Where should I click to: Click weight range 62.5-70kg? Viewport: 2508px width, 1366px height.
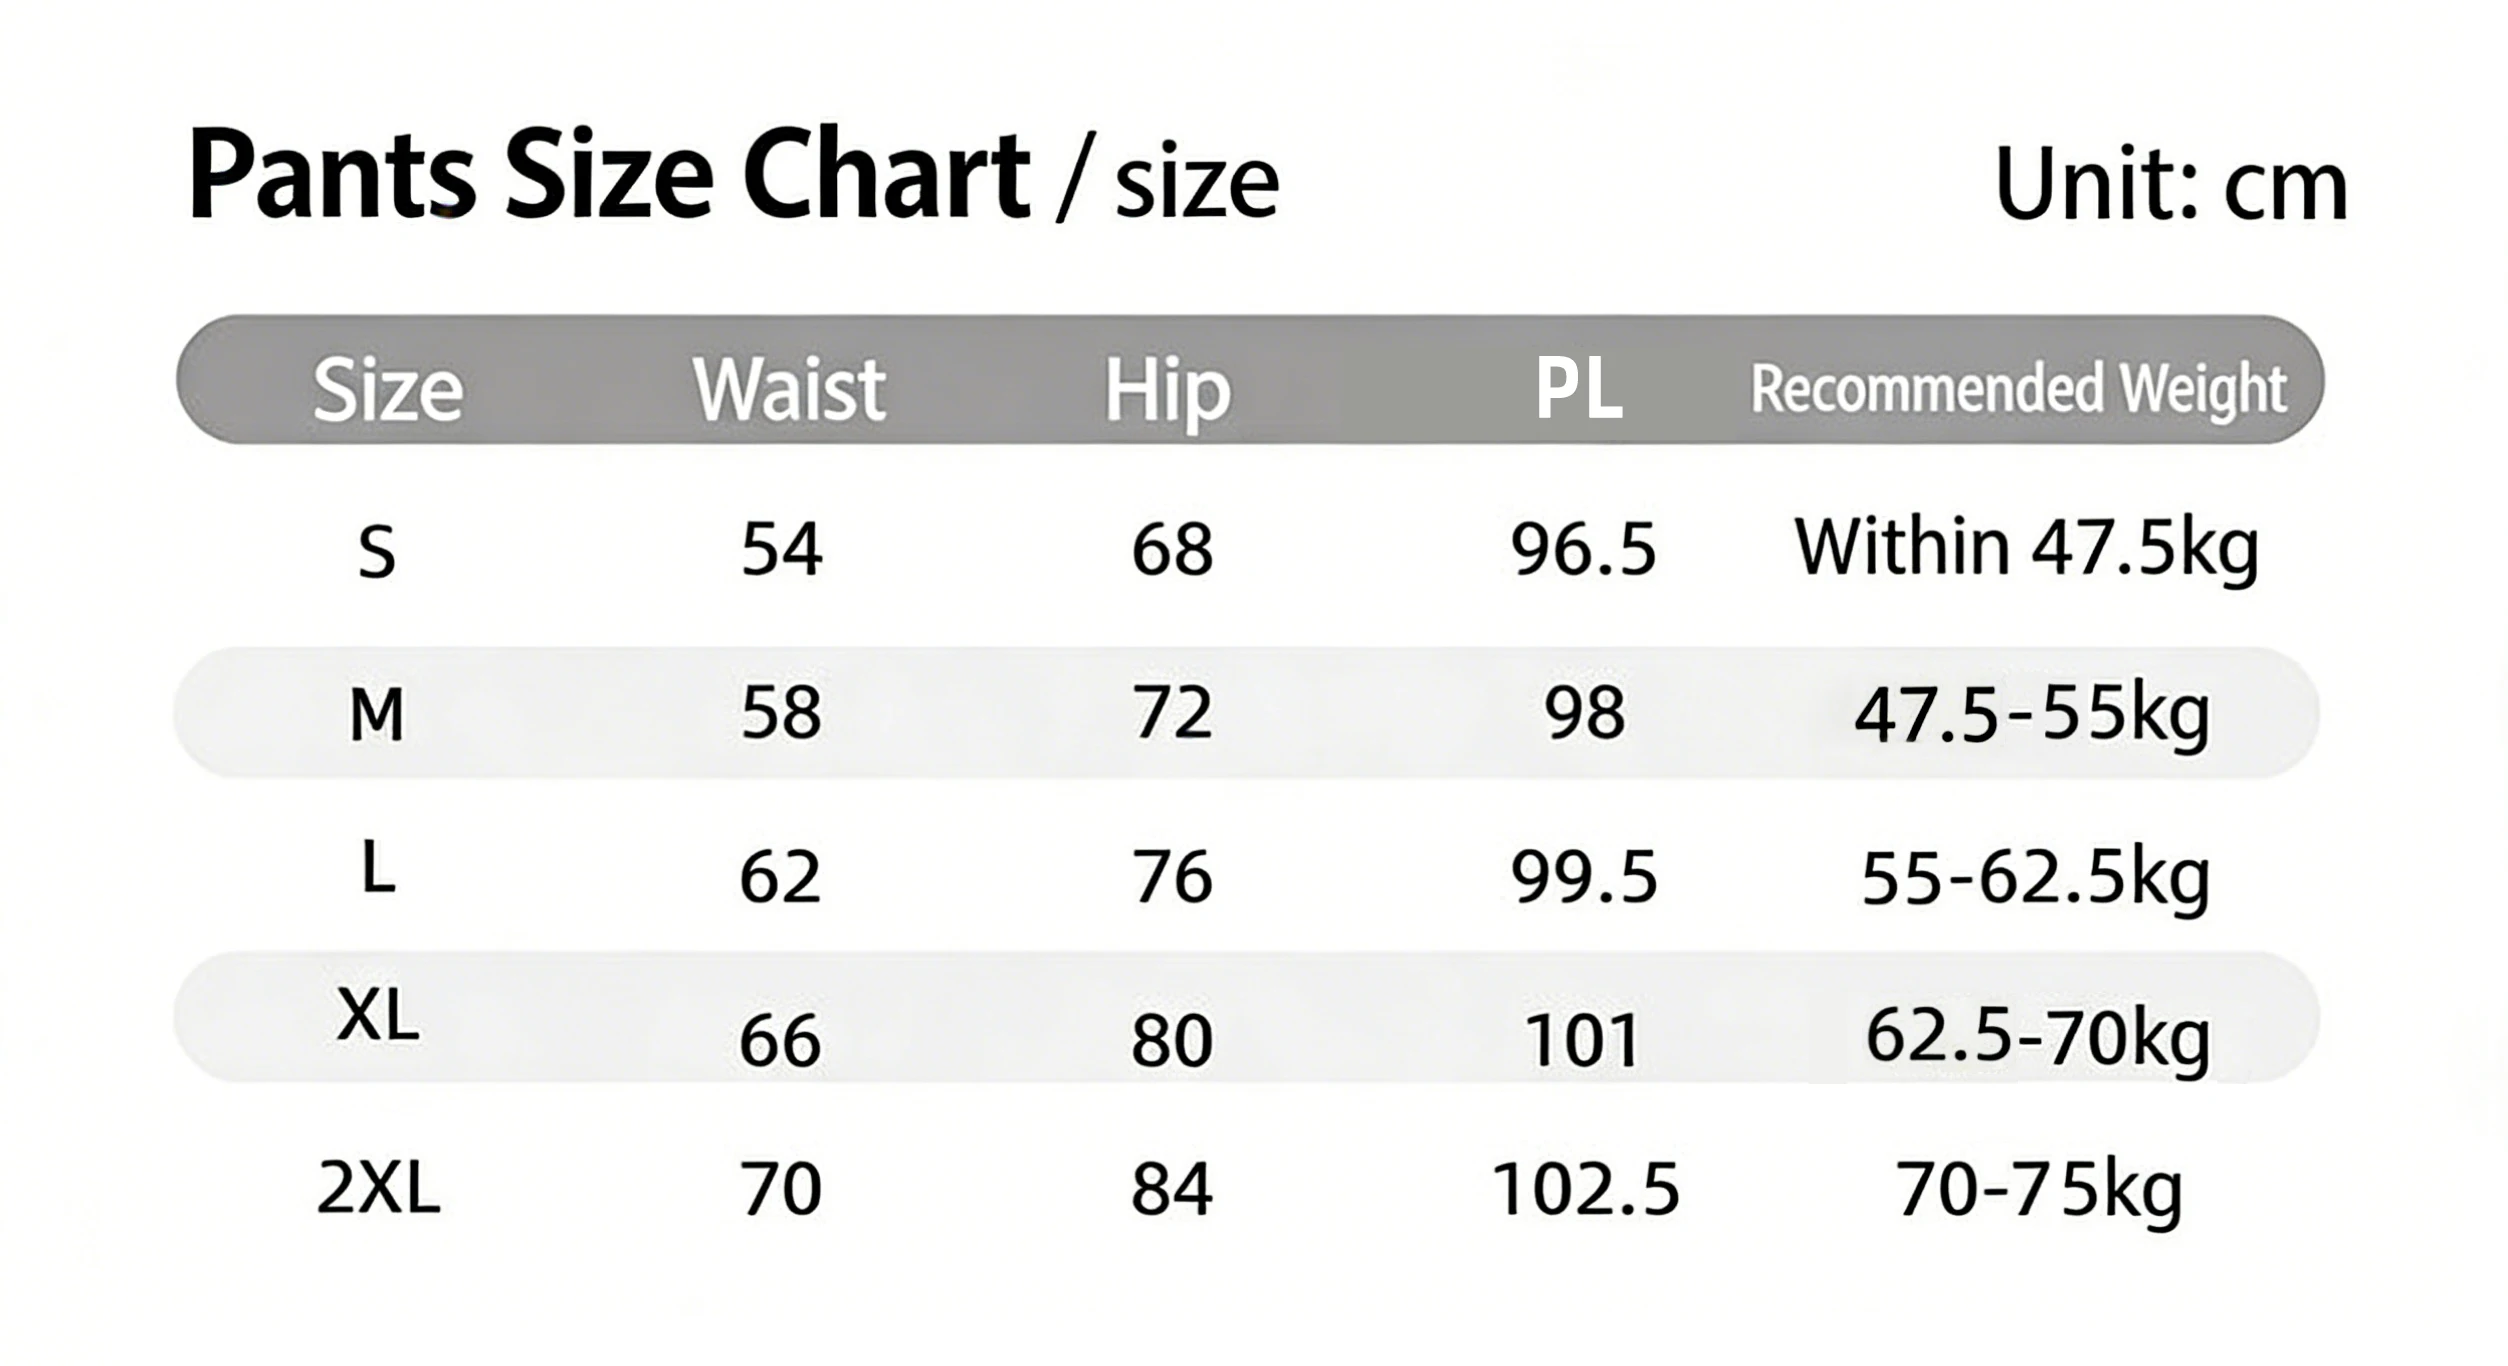pyautogui.click(x=2038, y=1037)
